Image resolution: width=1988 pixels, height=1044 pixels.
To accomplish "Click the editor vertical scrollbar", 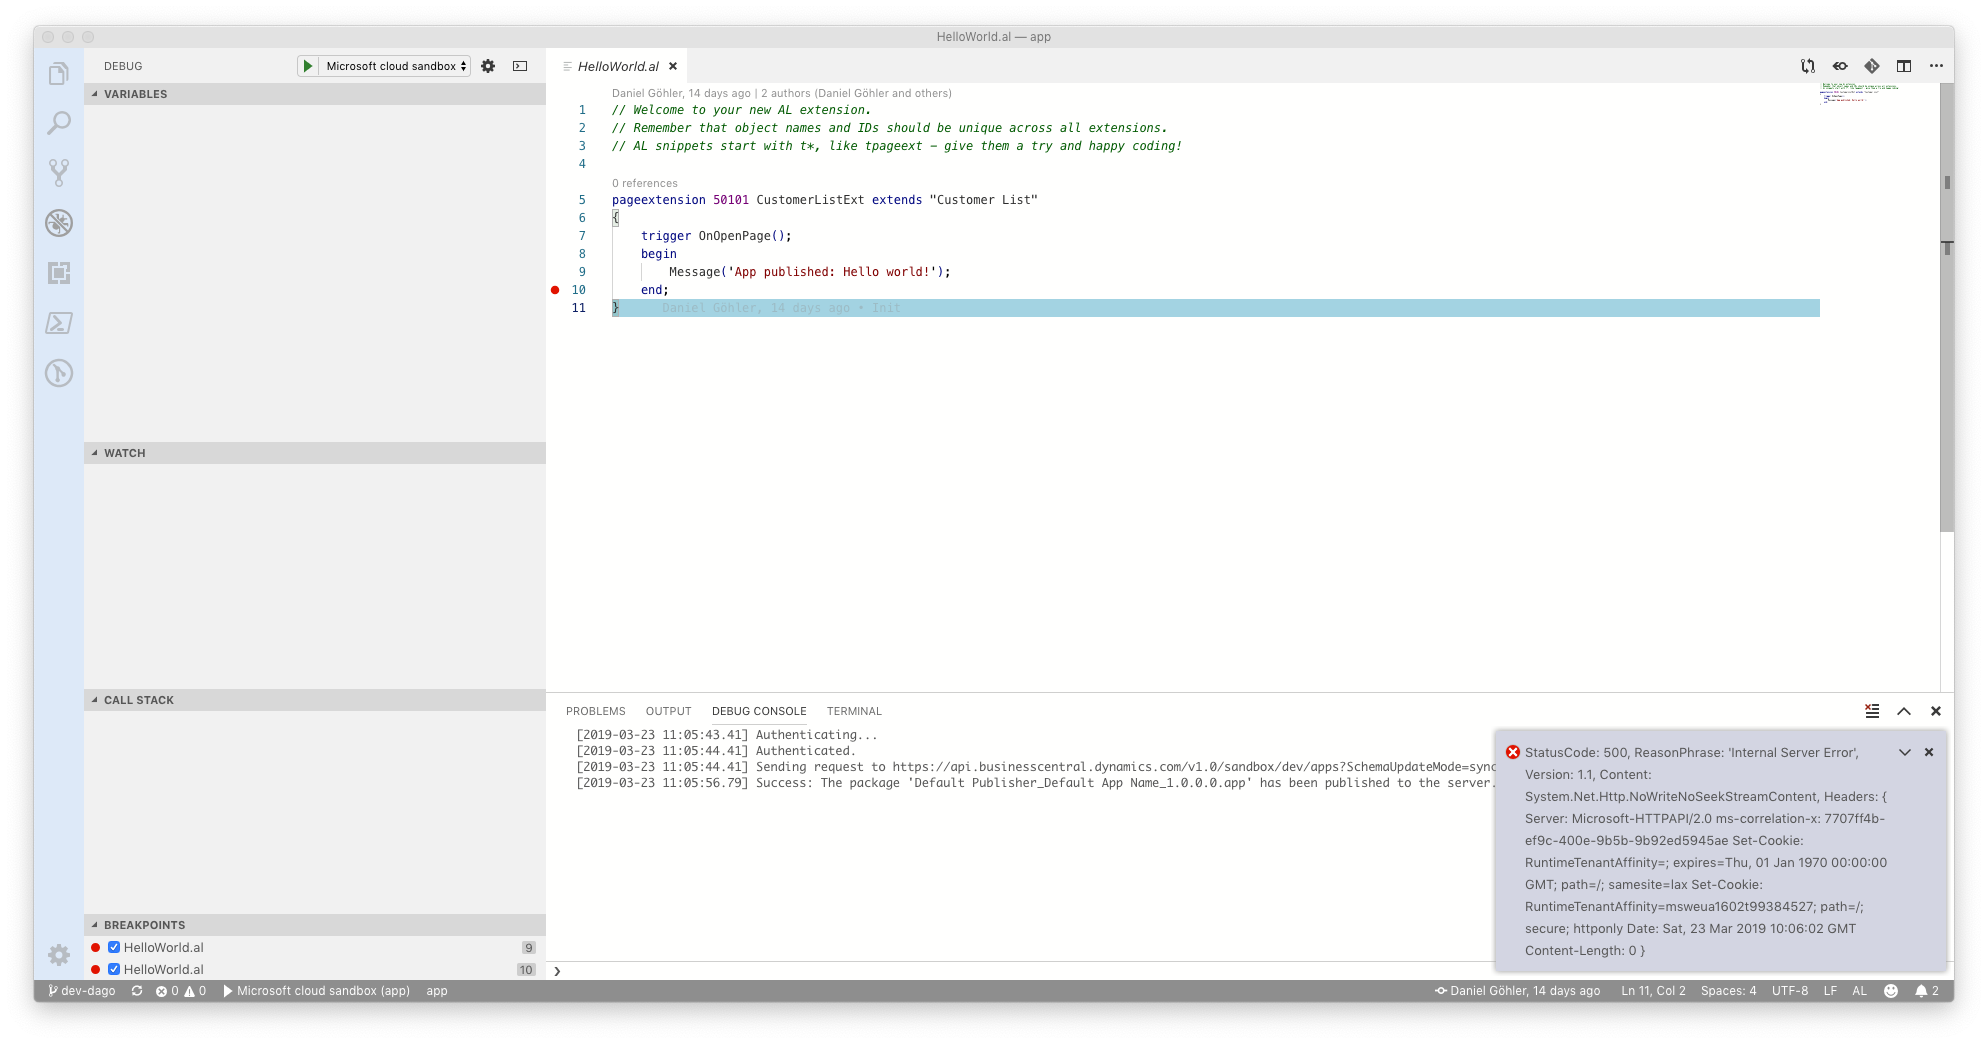I will point(1946,307).
